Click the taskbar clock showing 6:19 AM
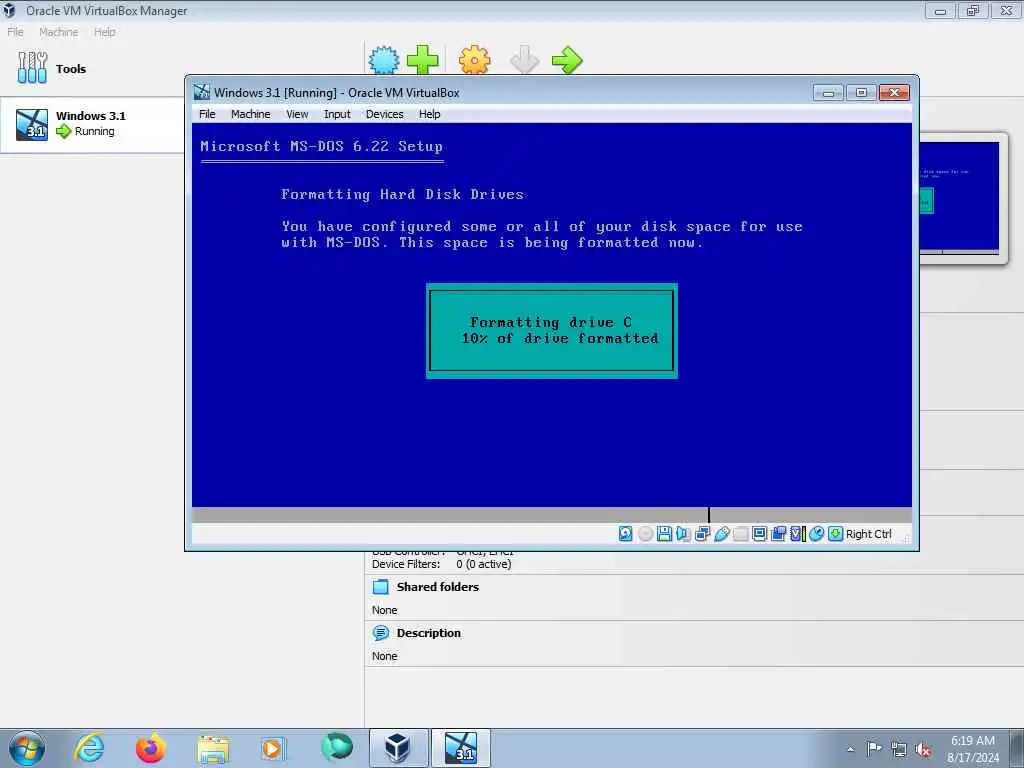 [x=972, y=748]
